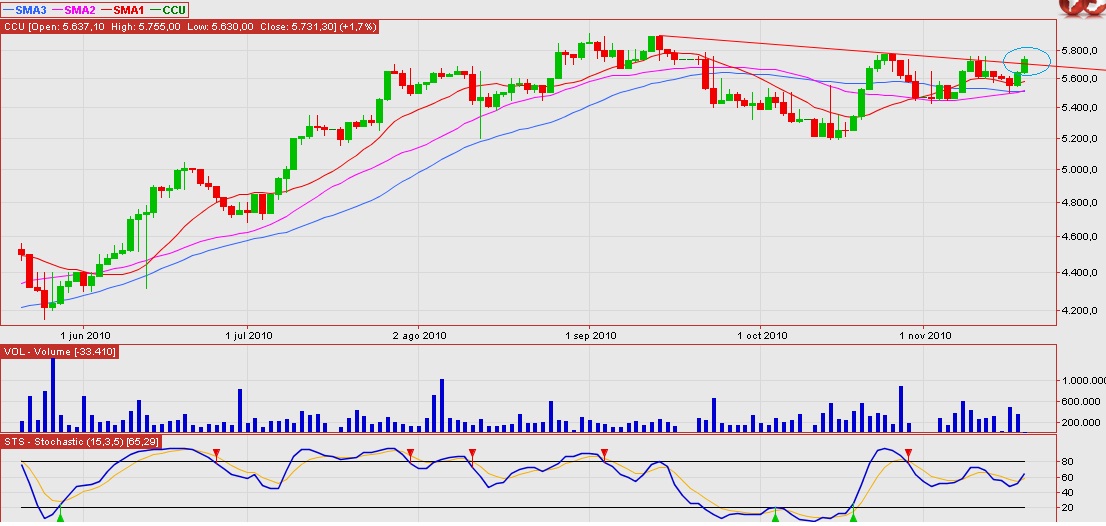This screenshot has width=1106, height=526.
Task: Click the 5.200,0 price axis label
Action: [x=1079, y=139]
